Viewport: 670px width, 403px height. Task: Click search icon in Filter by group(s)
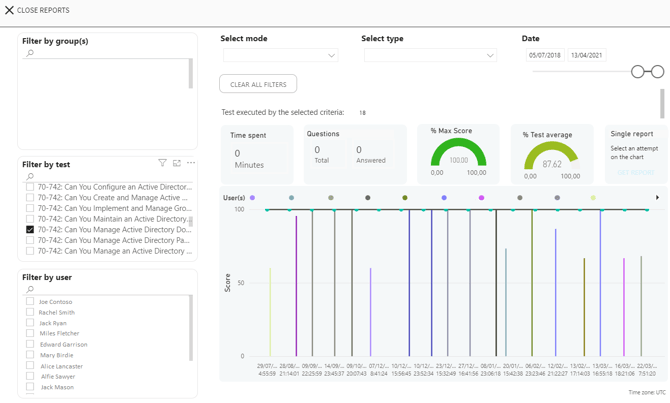point(30,53)
